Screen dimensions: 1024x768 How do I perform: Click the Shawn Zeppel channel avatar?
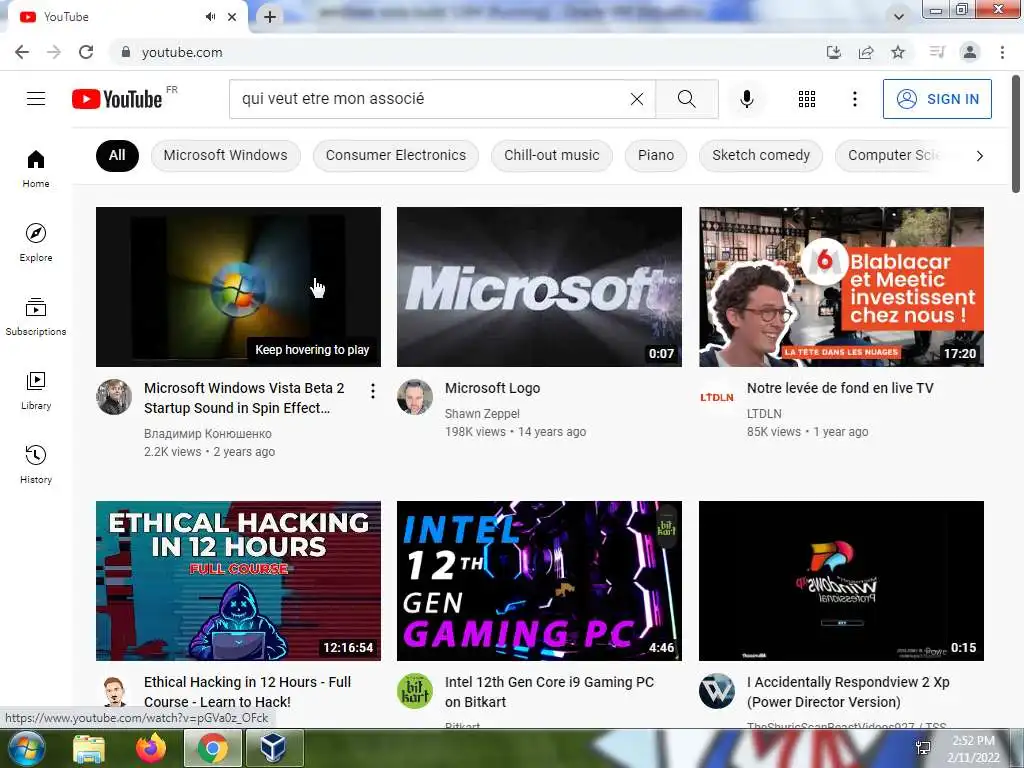(415, 396)
